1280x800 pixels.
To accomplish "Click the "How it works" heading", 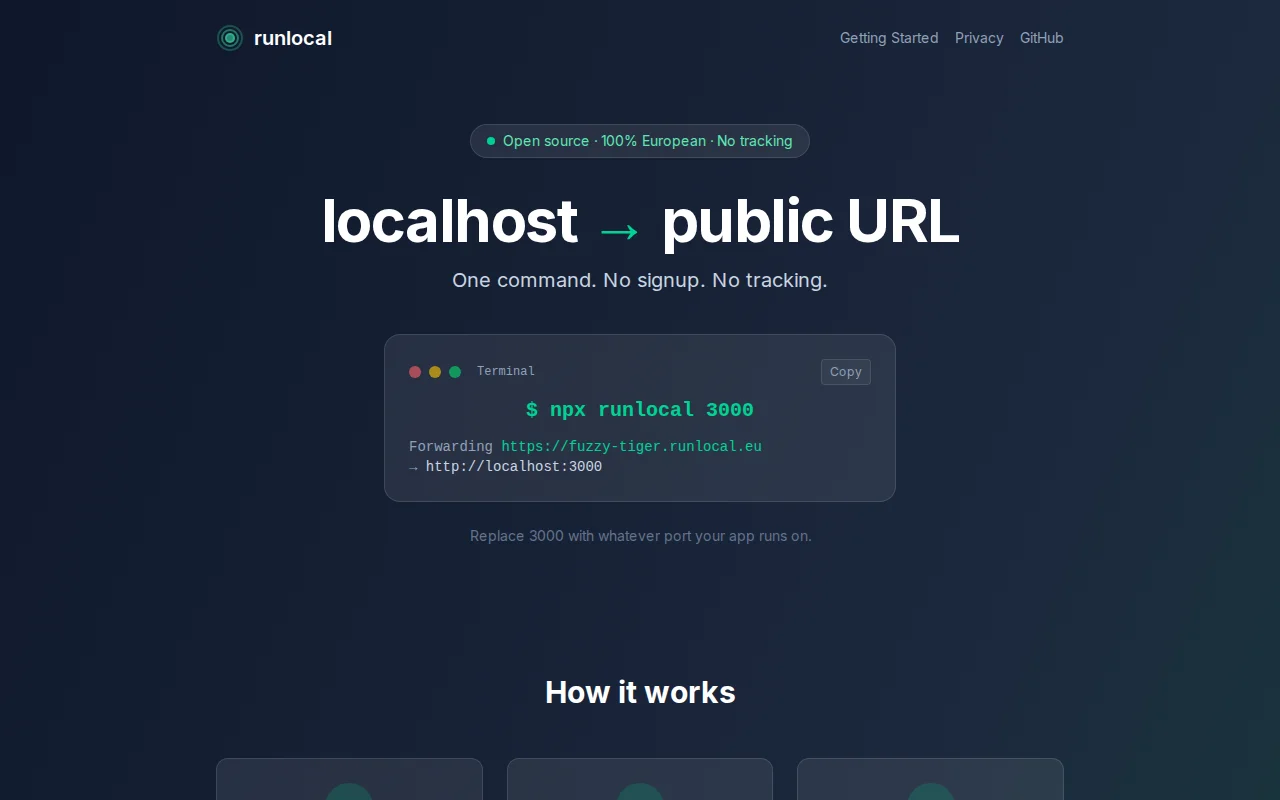I will tap(640, 692).
